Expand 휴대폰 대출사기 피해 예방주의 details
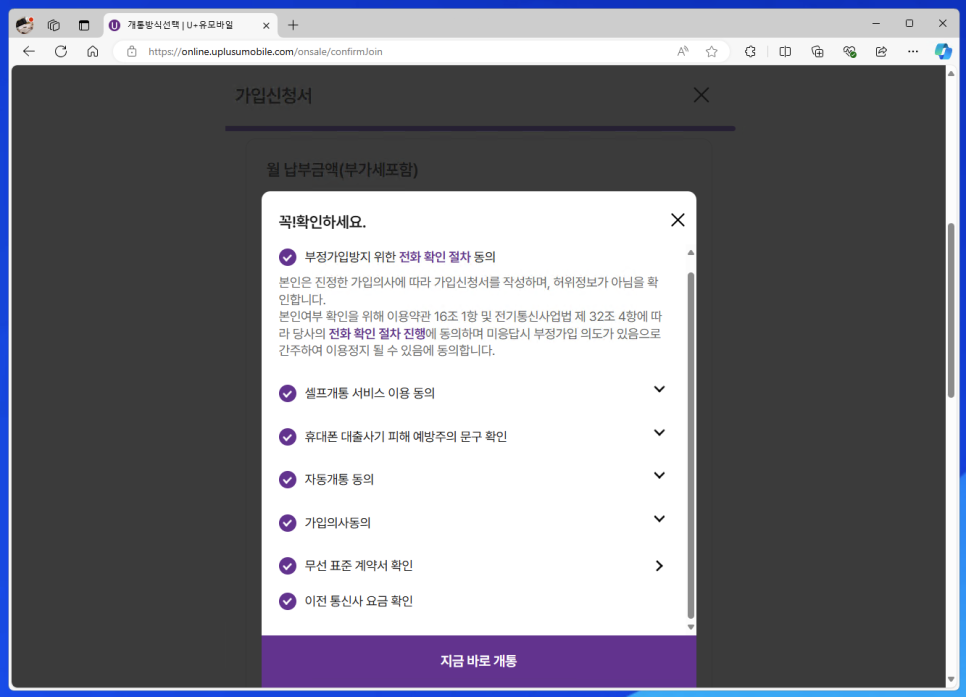Viewport: 966px width, 697px height. pos(659,433)
